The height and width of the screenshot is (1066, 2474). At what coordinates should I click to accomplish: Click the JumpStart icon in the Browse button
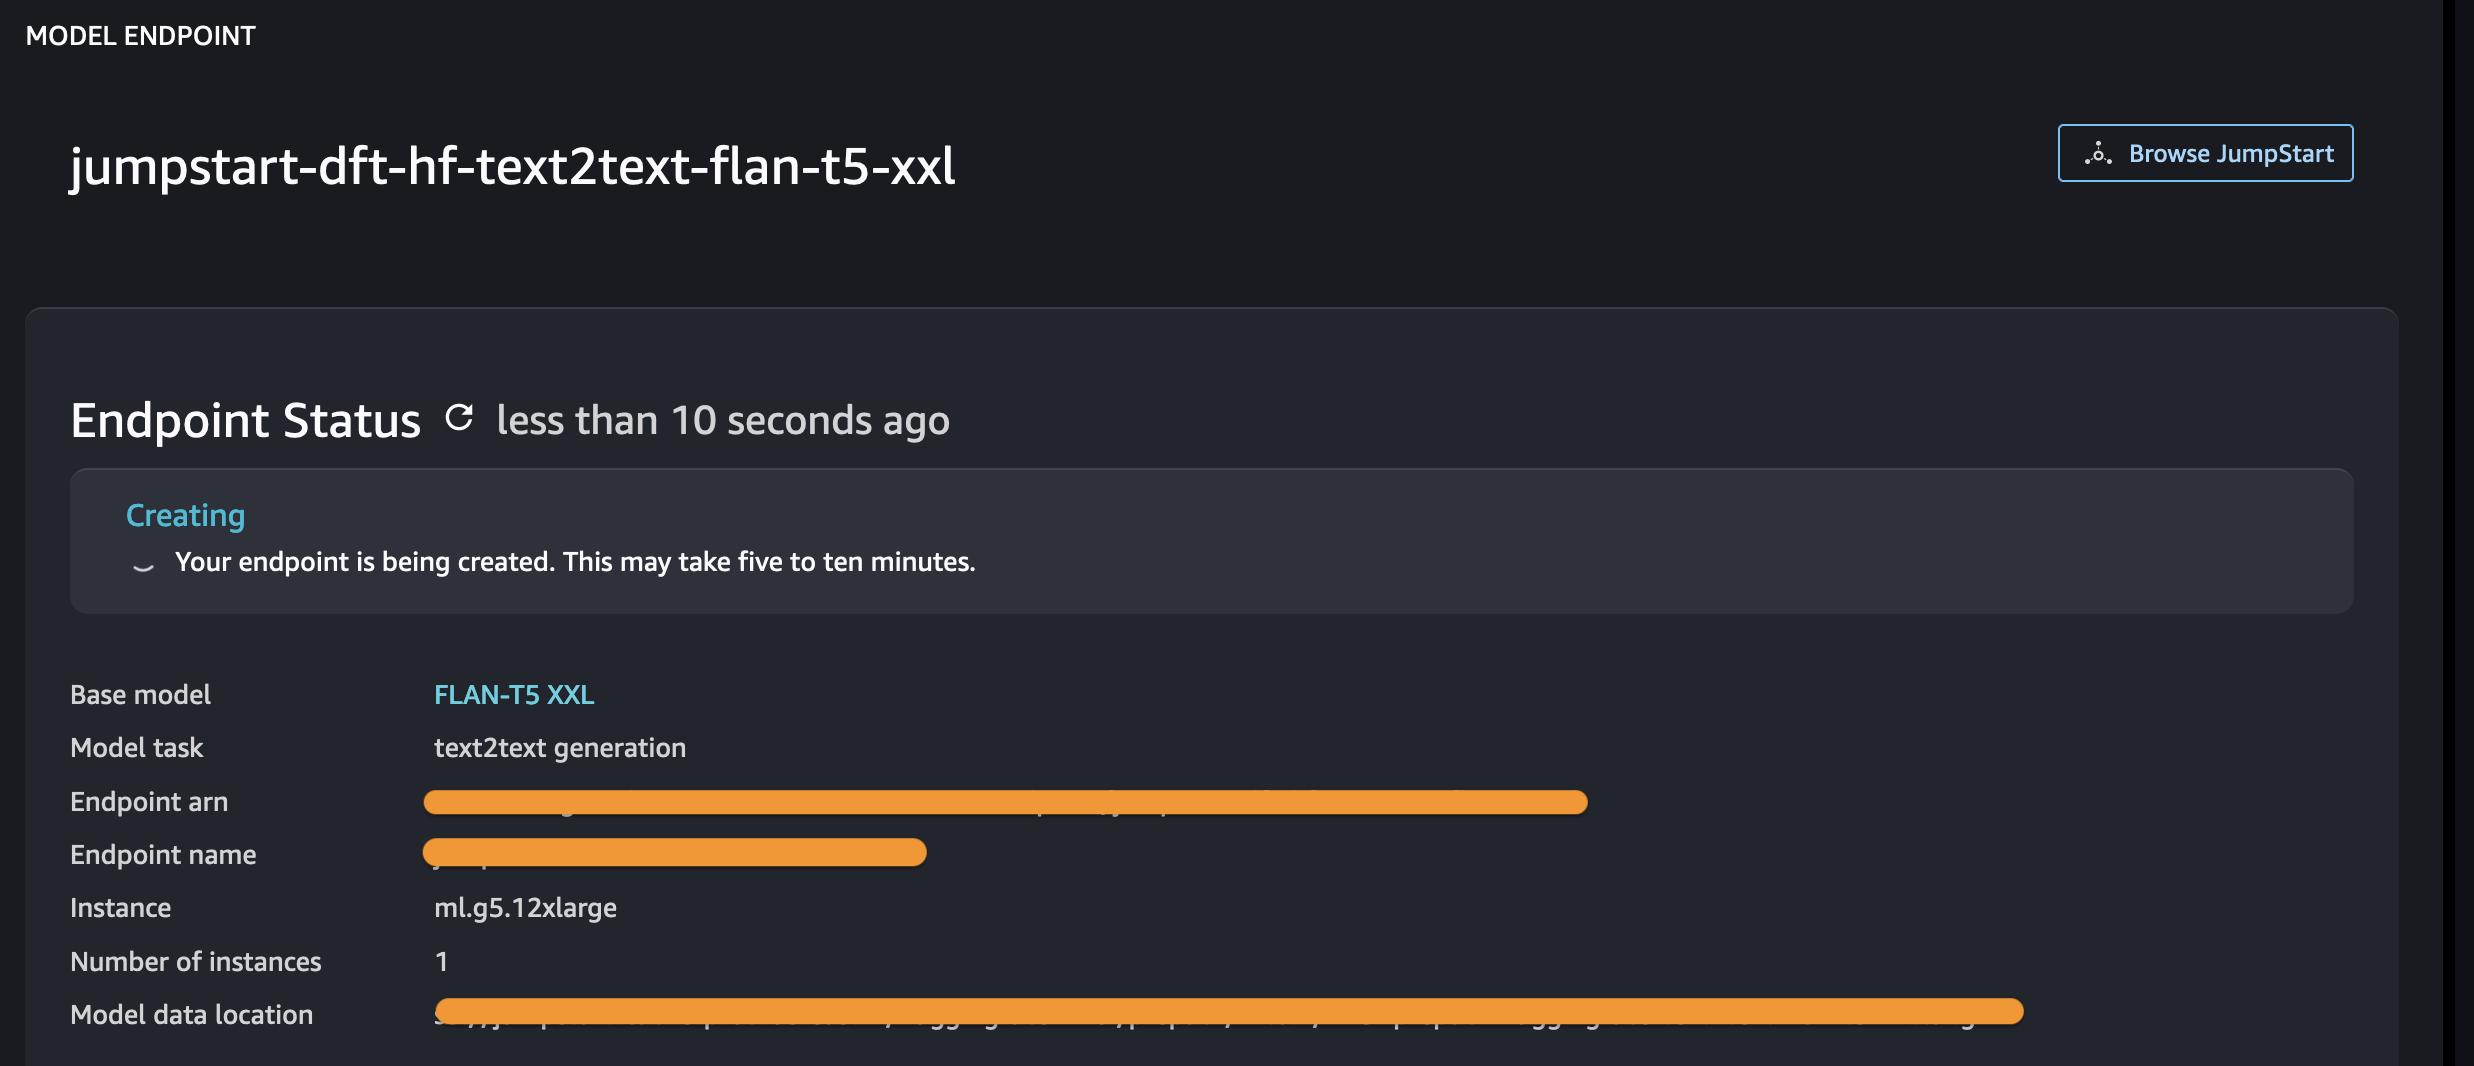tap(2098, 153)
